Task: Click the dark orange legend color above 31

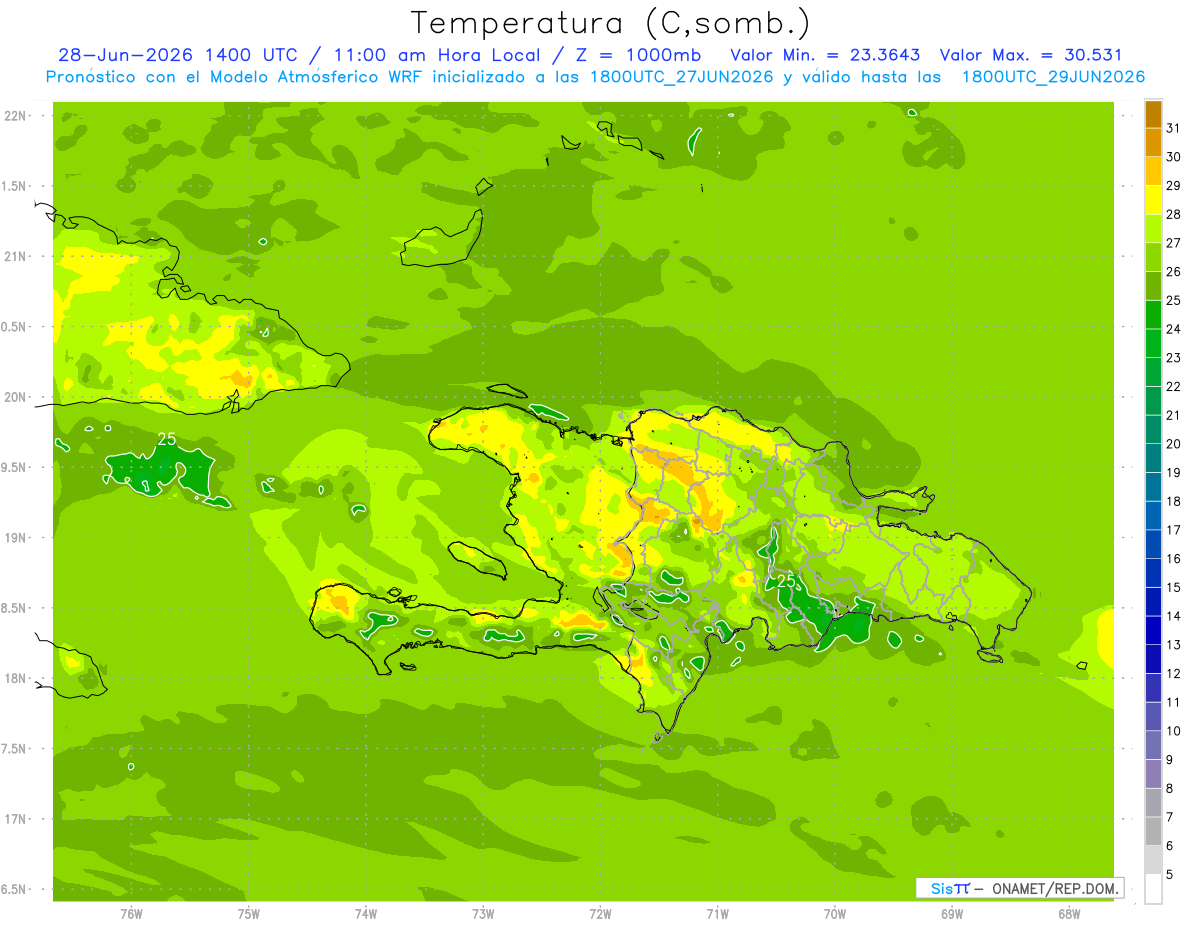Action: coord(1153,115)
